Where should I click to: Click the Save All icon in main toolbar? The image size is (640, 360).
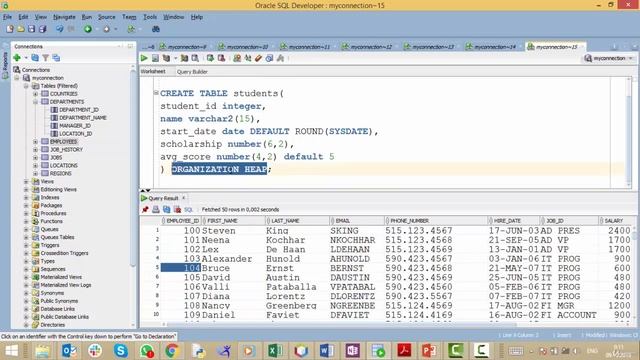[x=42, y=29]
